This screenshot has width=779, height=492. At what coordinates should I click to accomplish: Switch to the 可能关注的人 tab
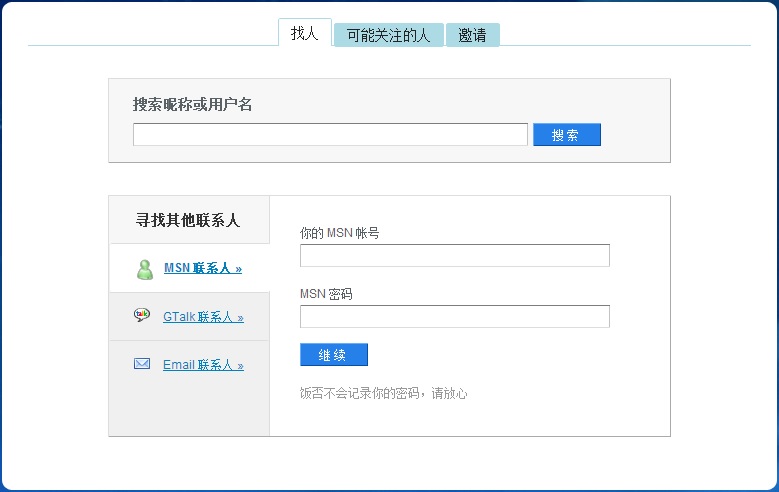pos(389,35)
